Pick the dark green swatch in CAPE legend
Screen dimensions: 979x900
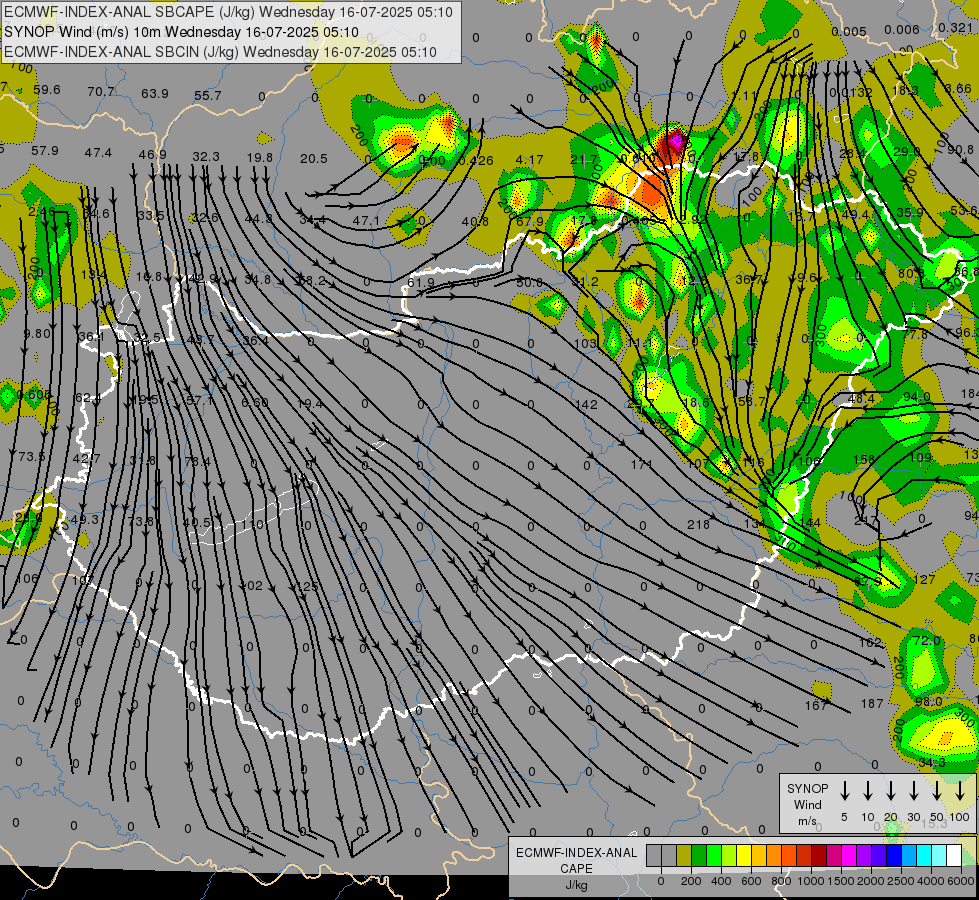699,856
